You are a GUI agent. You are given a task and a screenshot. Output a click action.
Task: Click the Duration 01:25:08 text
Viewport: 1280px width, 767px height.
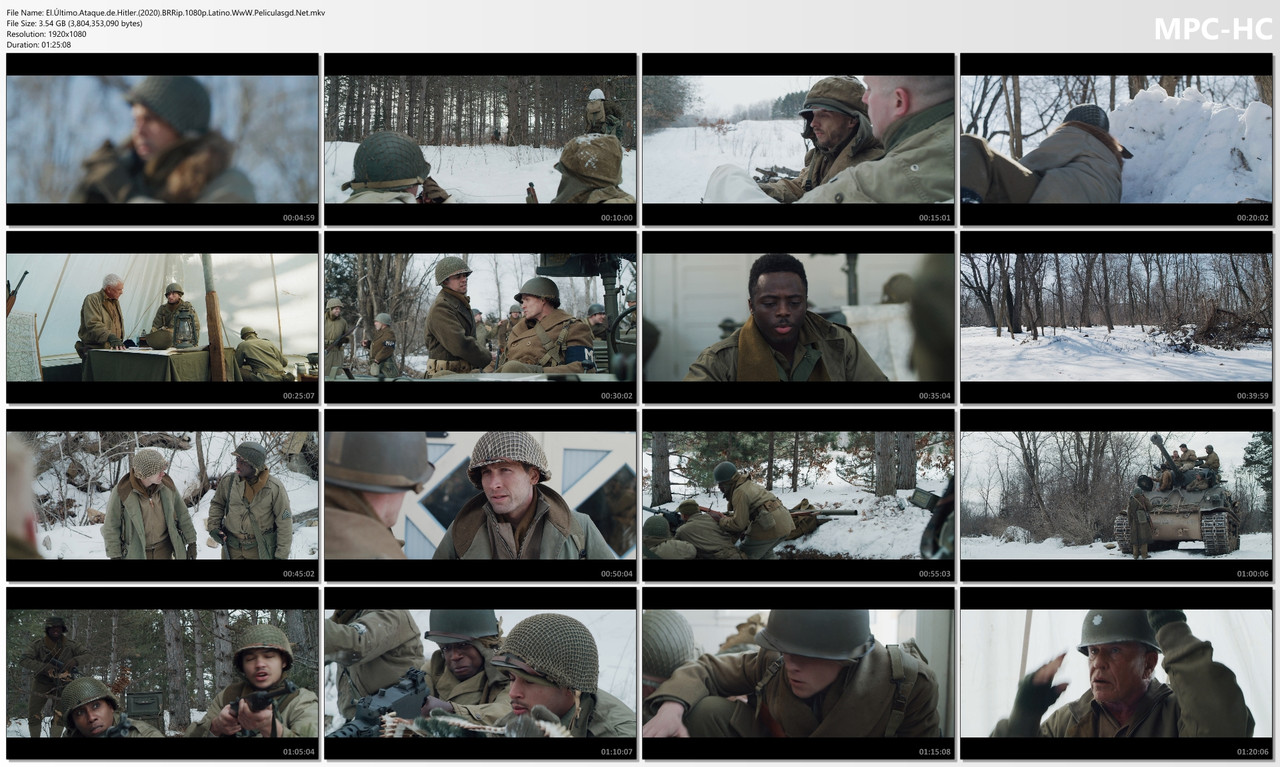pos(38,45)
